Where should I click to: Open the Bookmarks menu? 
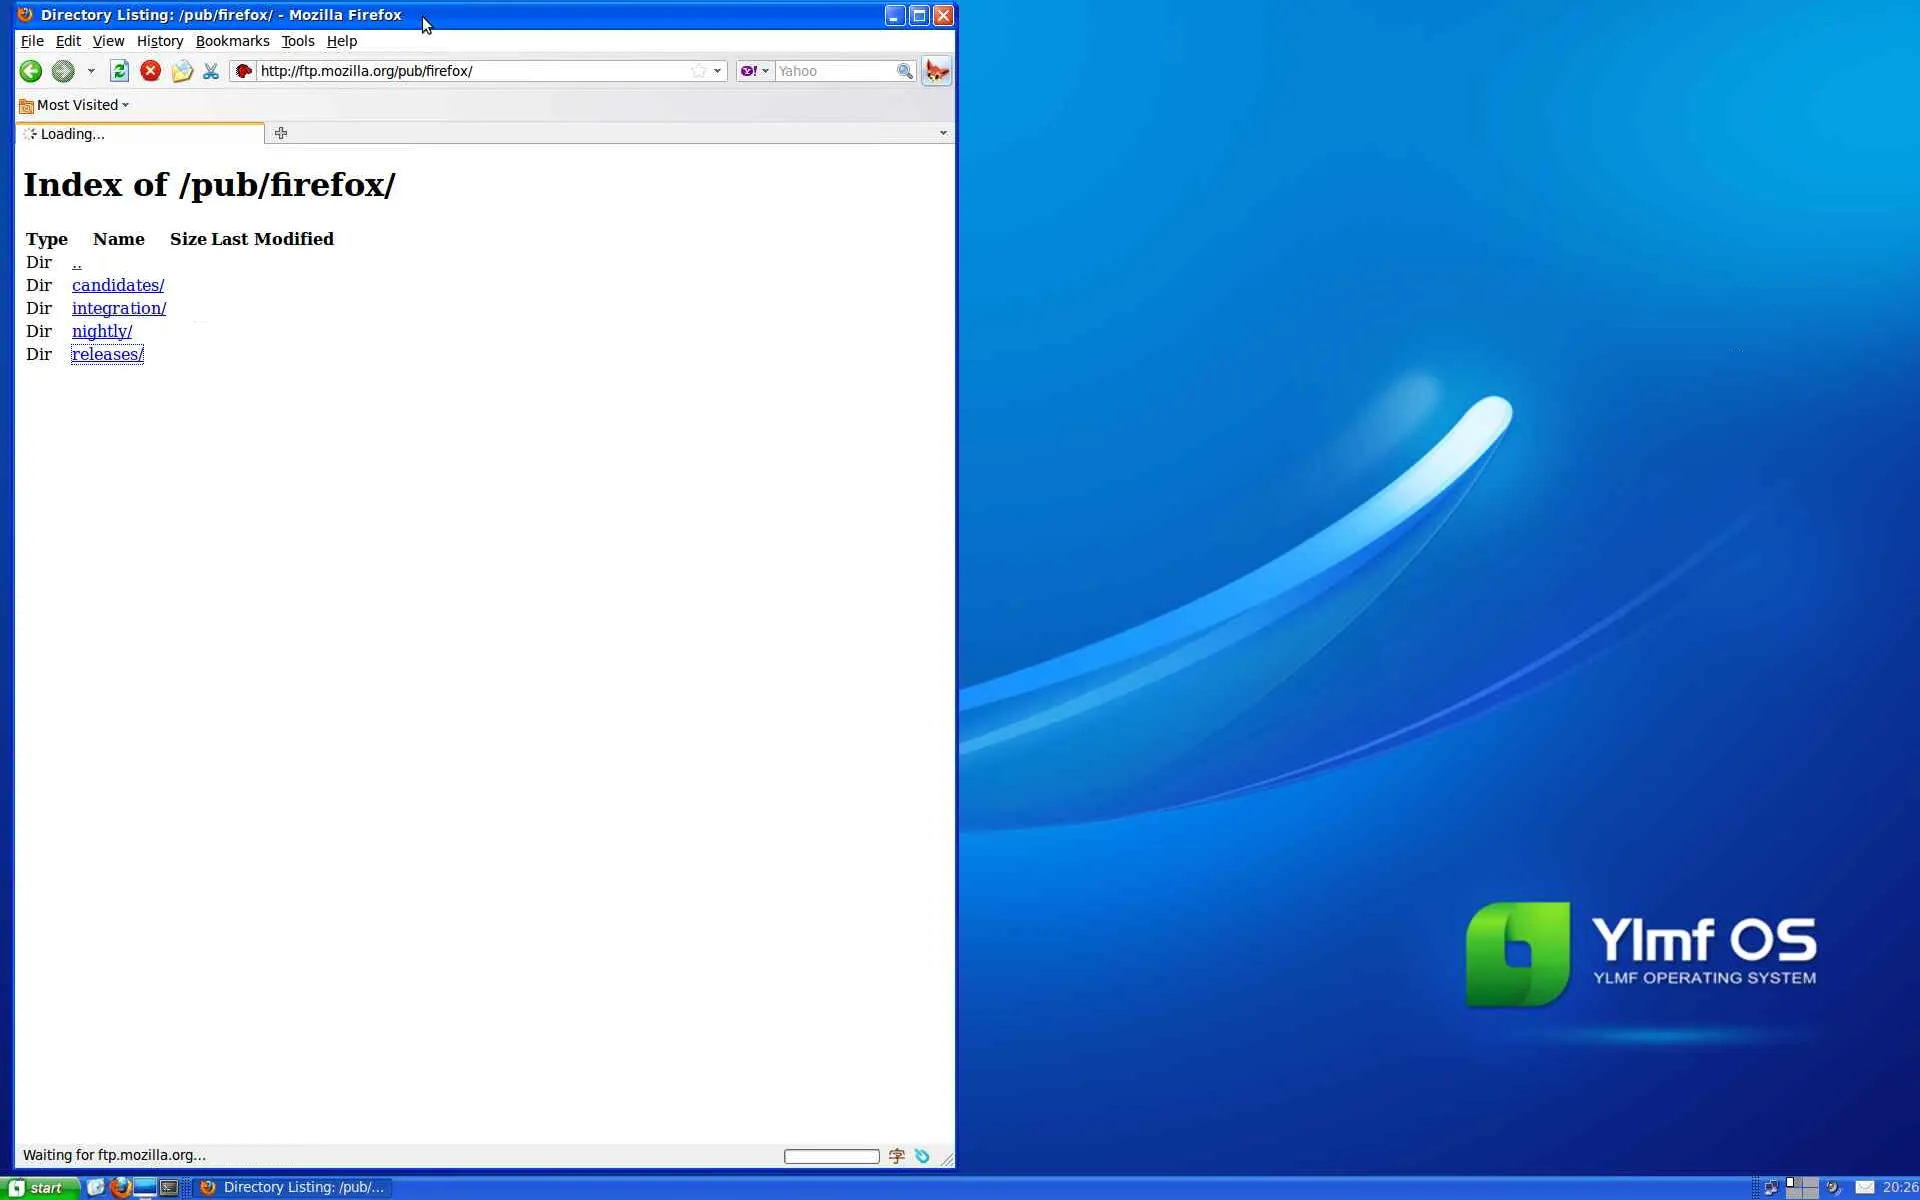pyautogui.click(x=232, y=41)
